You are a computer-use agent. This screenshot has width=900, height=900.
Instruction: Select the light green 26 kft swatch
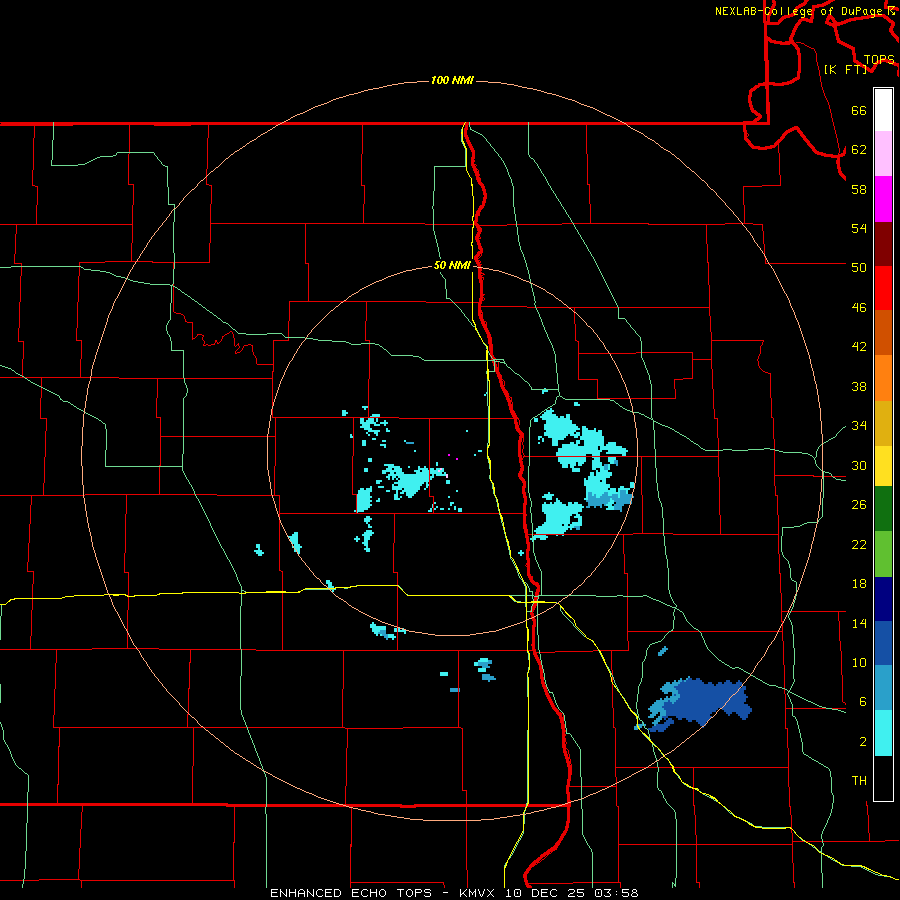(x=883, y=554)
